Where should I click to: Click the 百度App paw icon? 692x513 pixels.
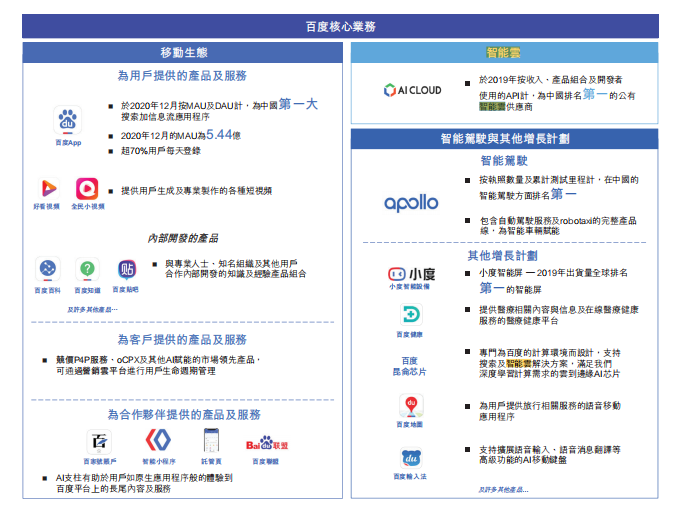tap(68, 122)
